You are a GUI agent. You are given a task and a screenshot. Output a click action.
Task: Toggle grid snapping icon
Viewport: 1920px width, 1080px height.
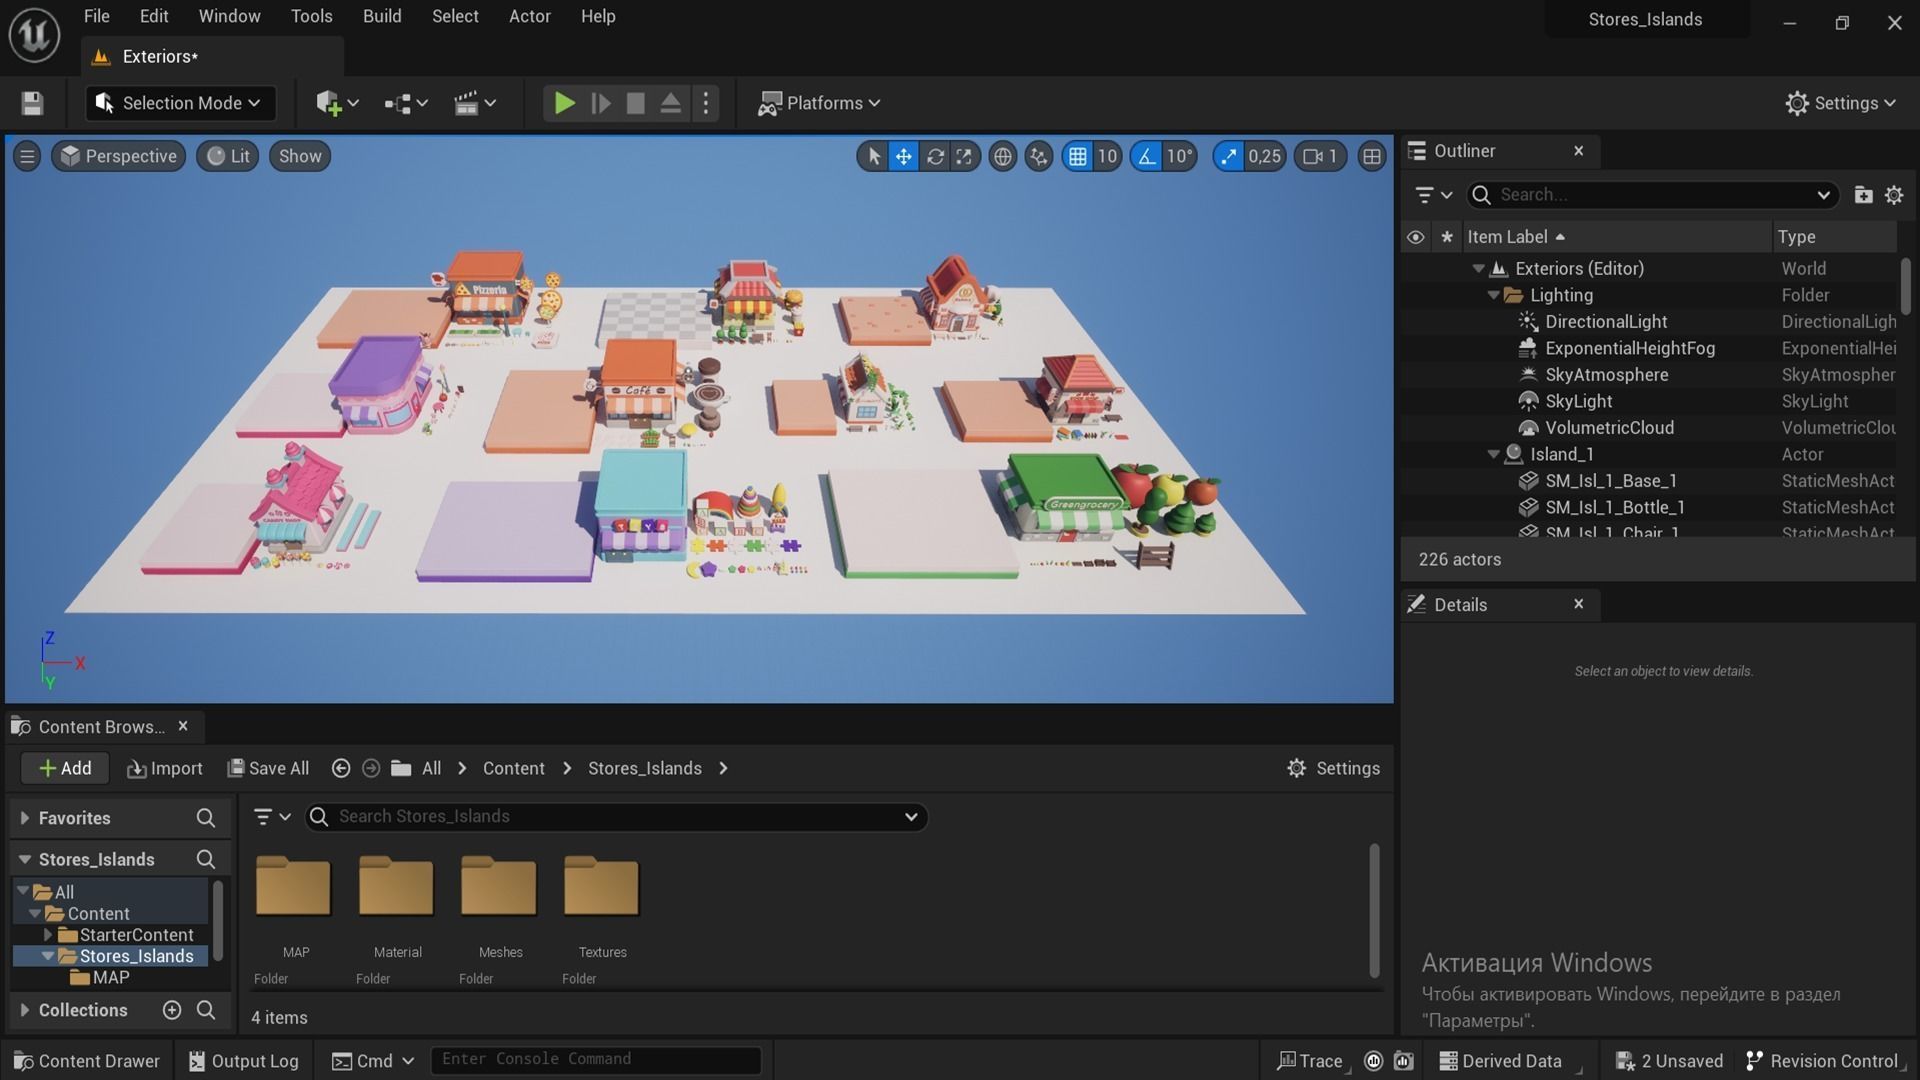point(1077,156)
